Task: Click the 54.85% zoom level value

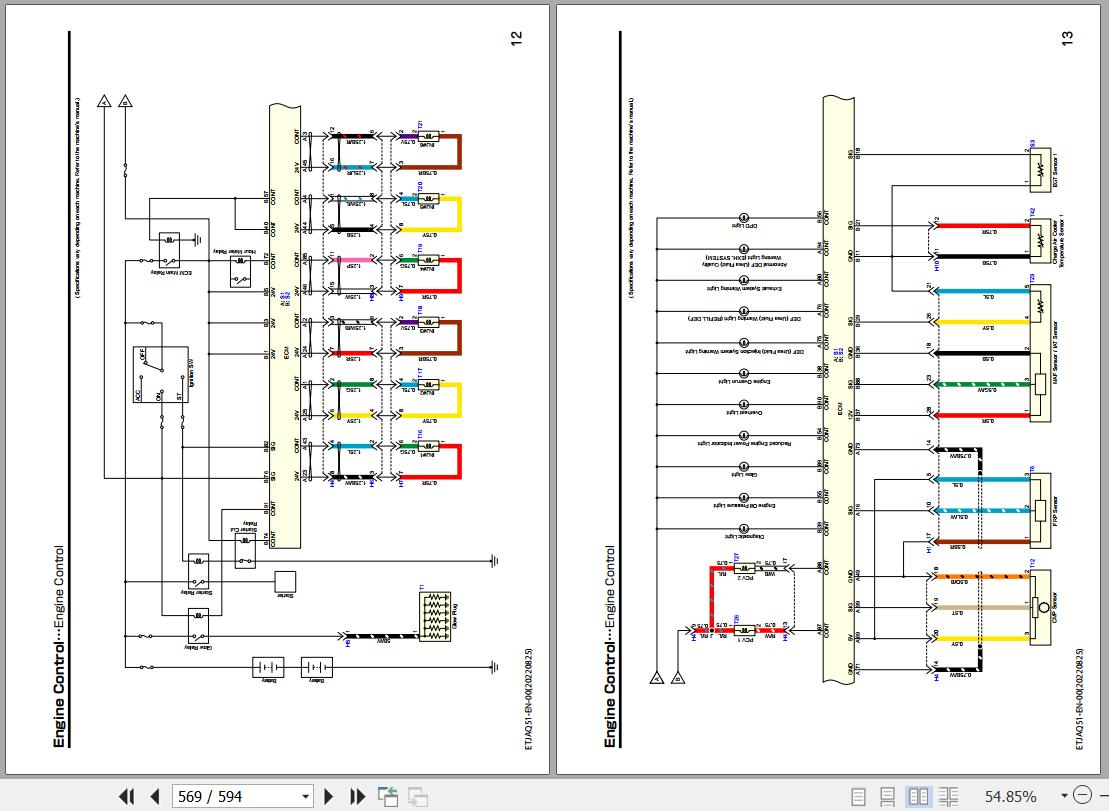Action: pyautogui.click(x=1010, y=797)
